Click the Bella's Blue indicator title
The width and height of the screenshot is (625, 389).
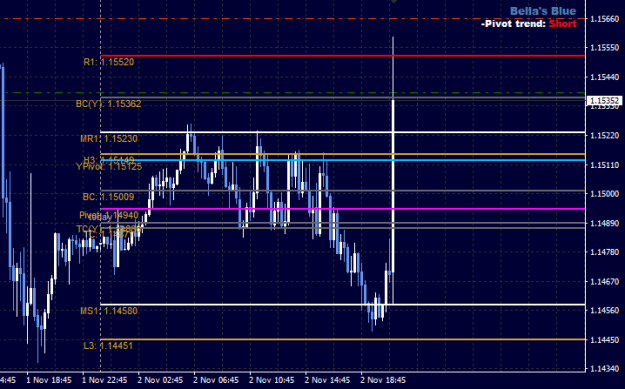[x=543, y=11]
